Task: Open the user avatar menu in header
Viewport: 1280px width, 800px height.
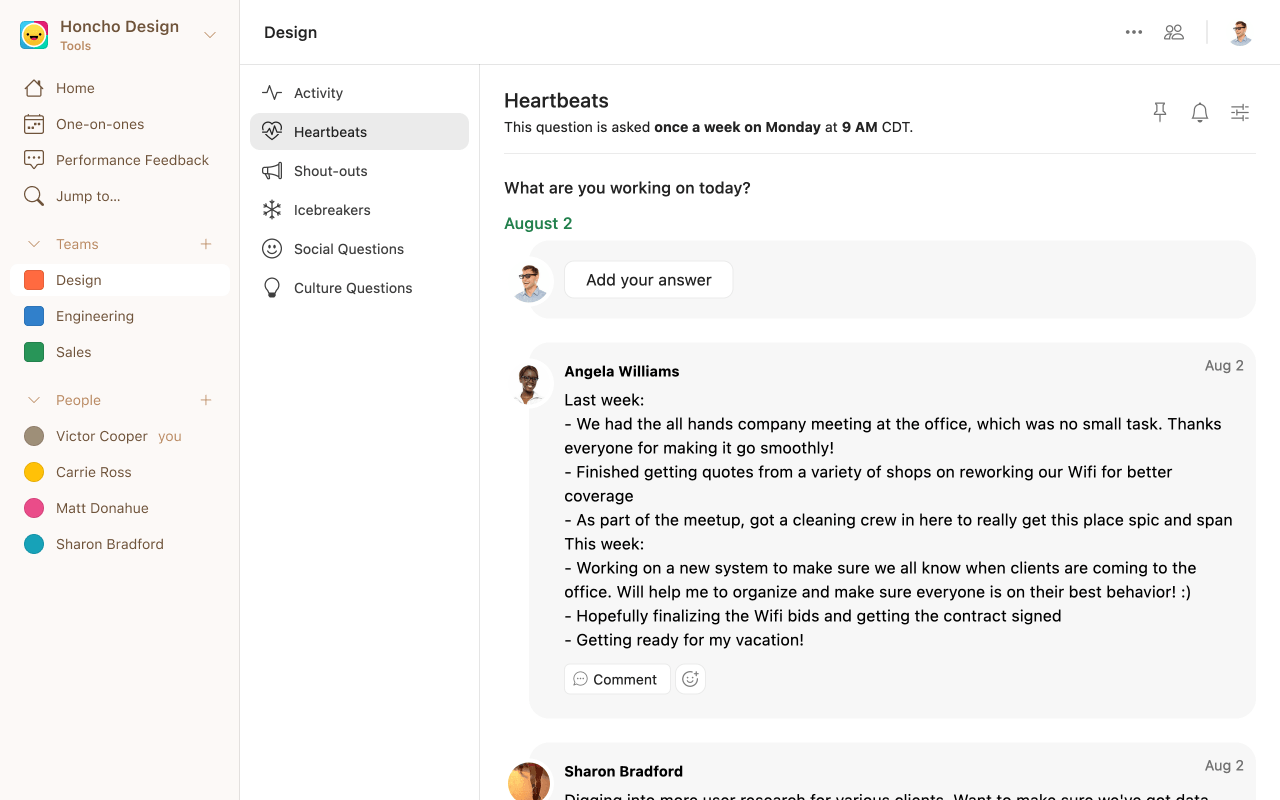Action: (1241, 32)
